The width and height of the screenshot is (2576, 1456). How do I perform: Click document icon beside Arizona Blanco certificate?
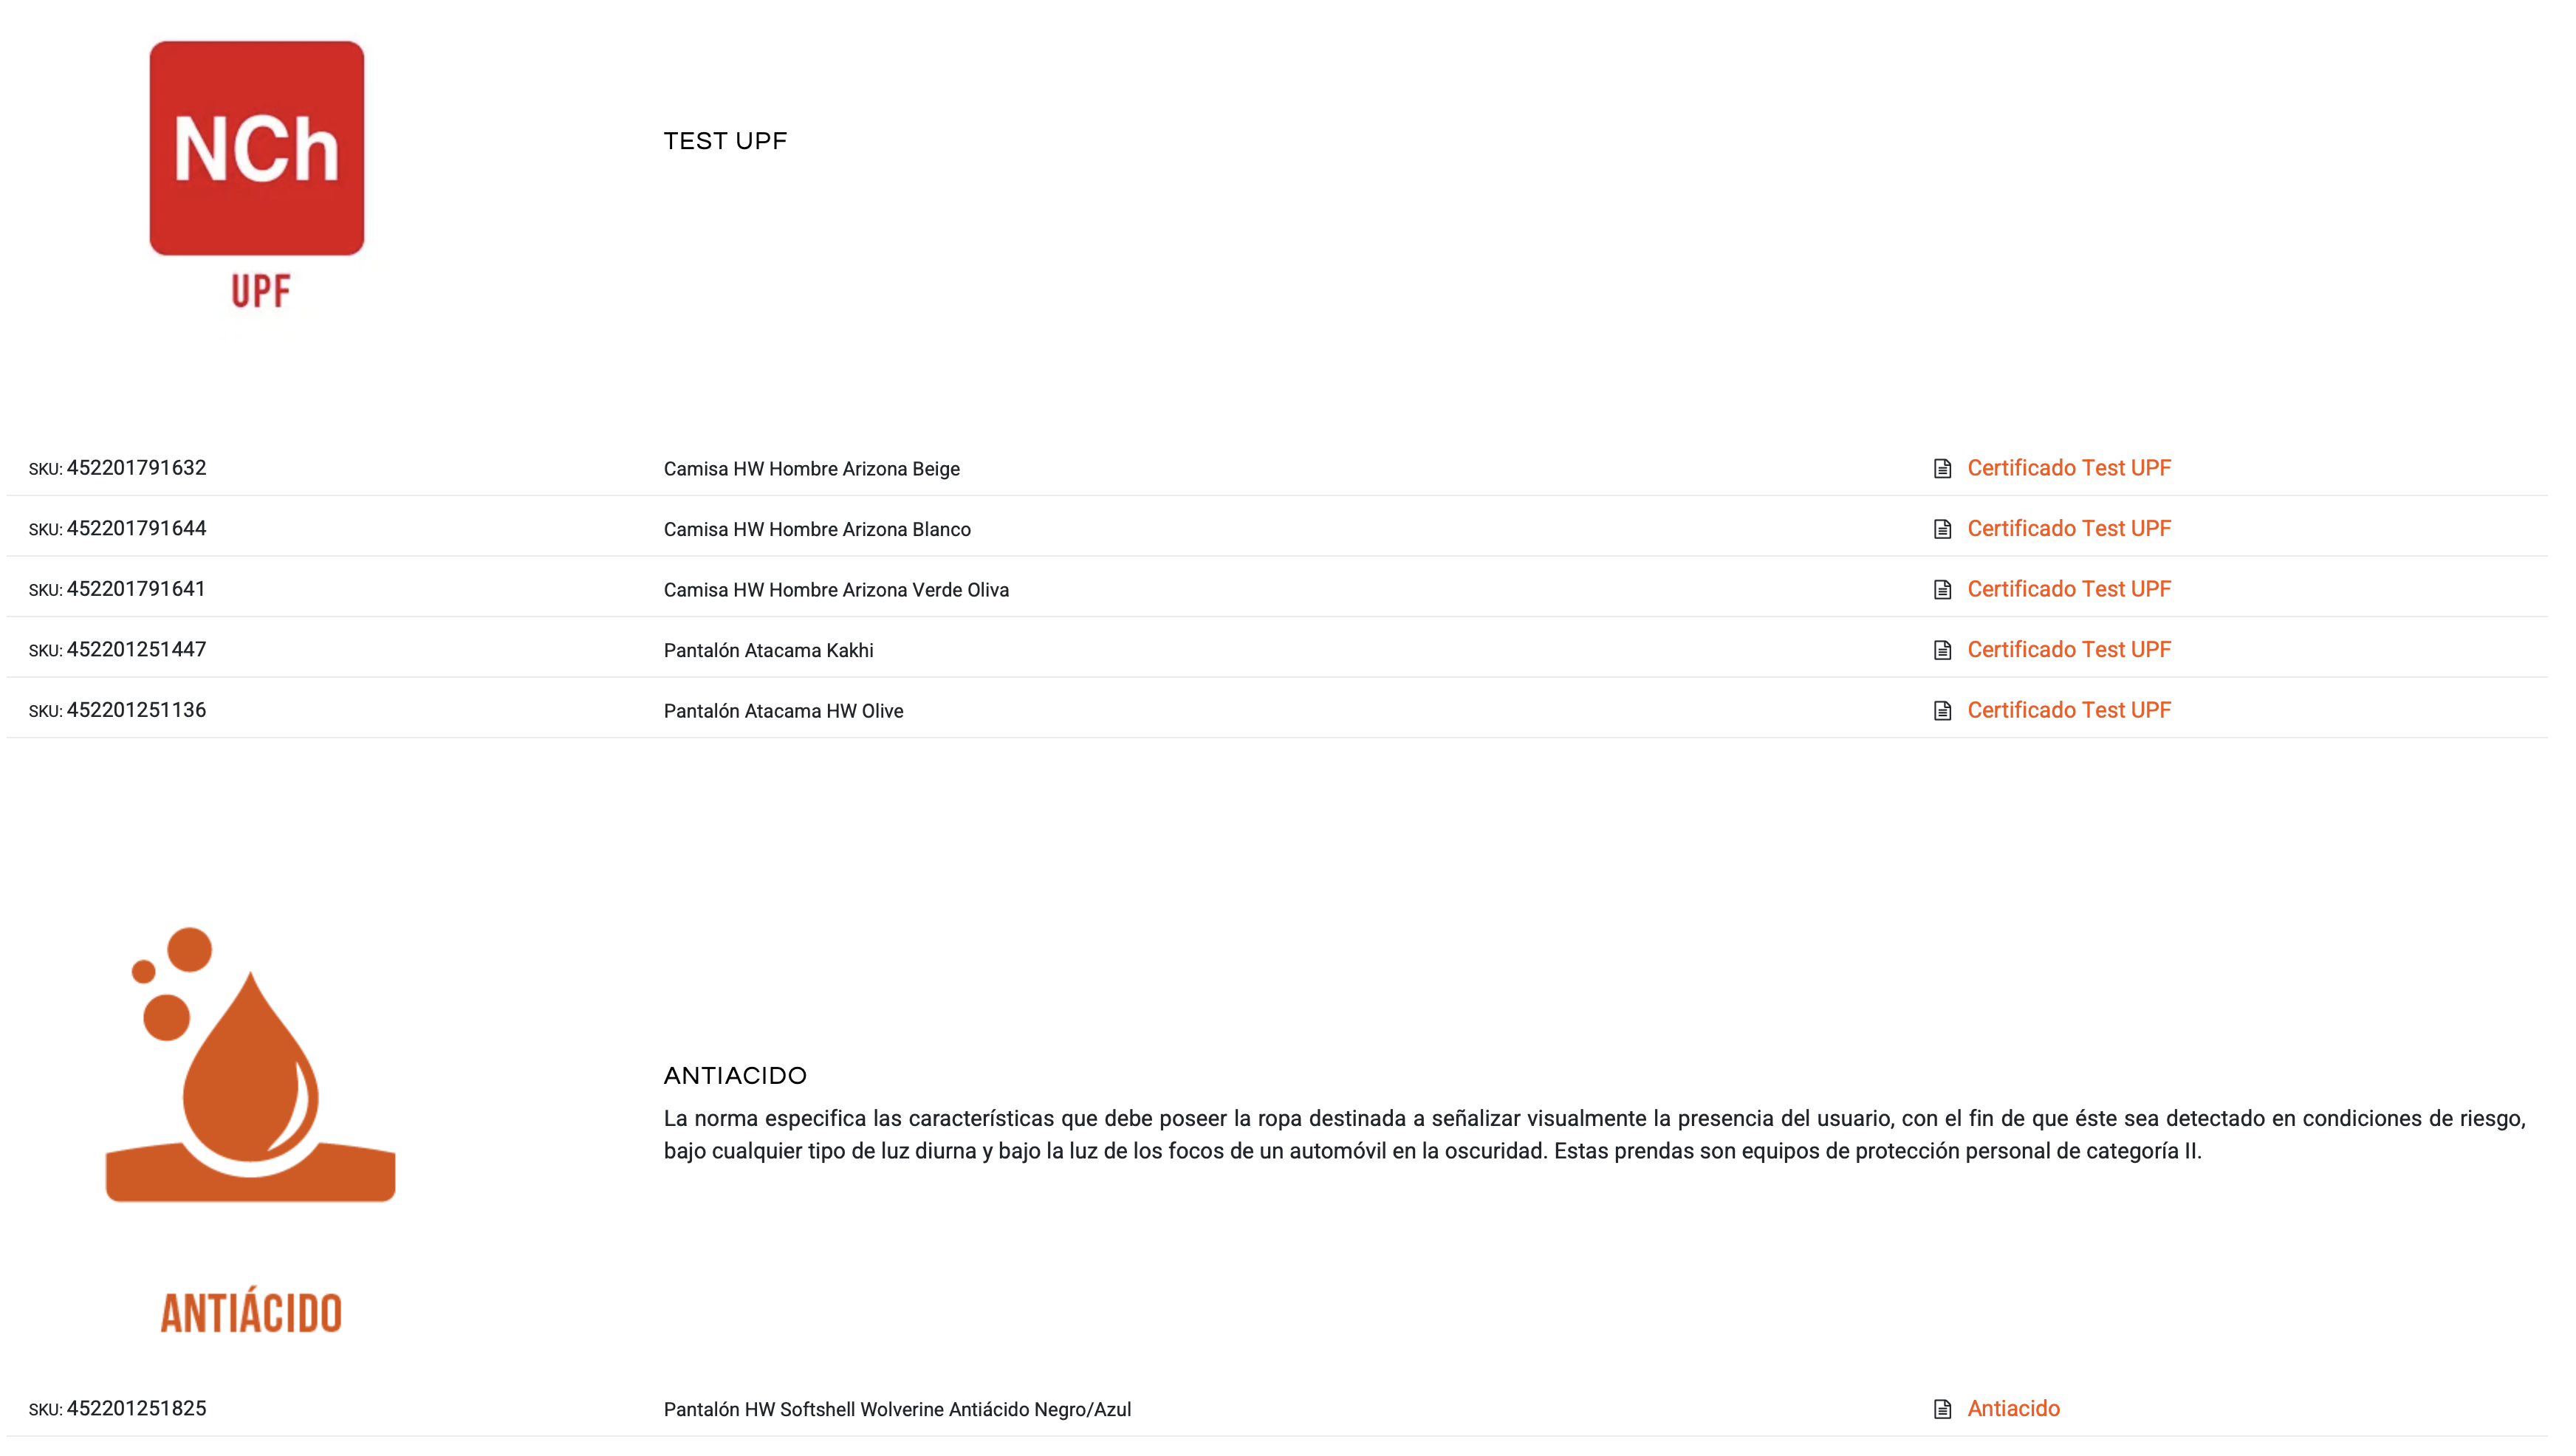1942,529
